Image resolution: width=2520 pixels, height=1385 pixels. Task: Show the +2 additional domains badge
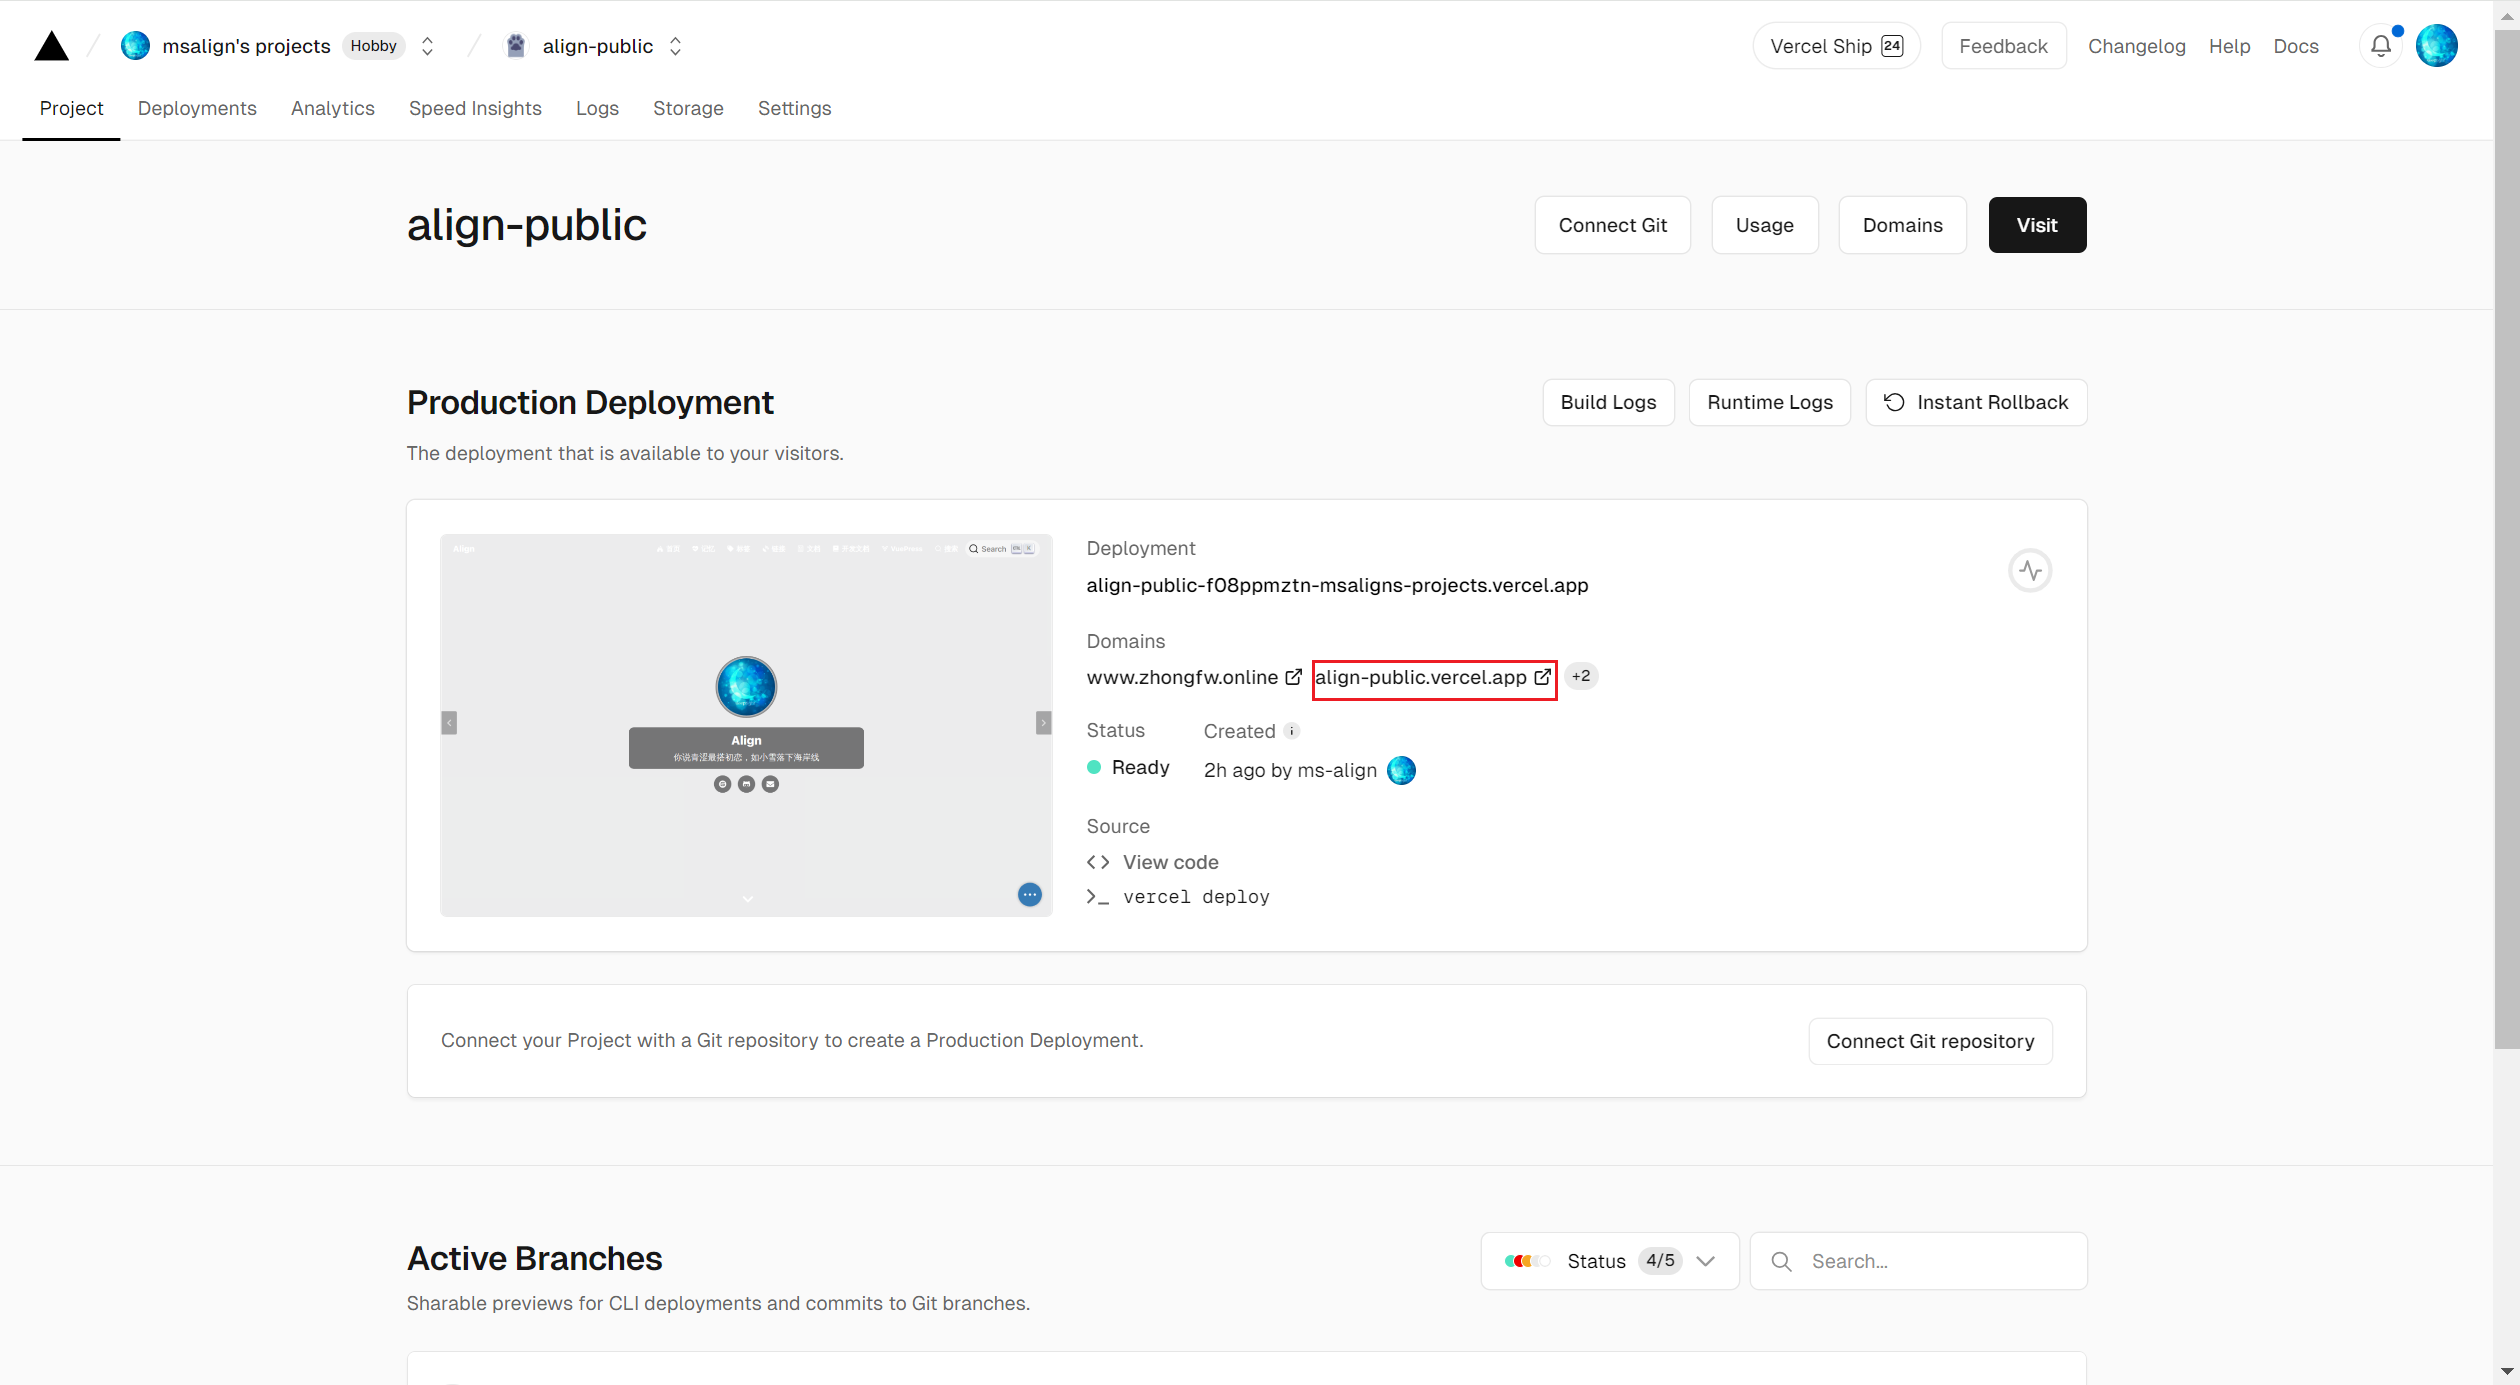[1580, 676]
